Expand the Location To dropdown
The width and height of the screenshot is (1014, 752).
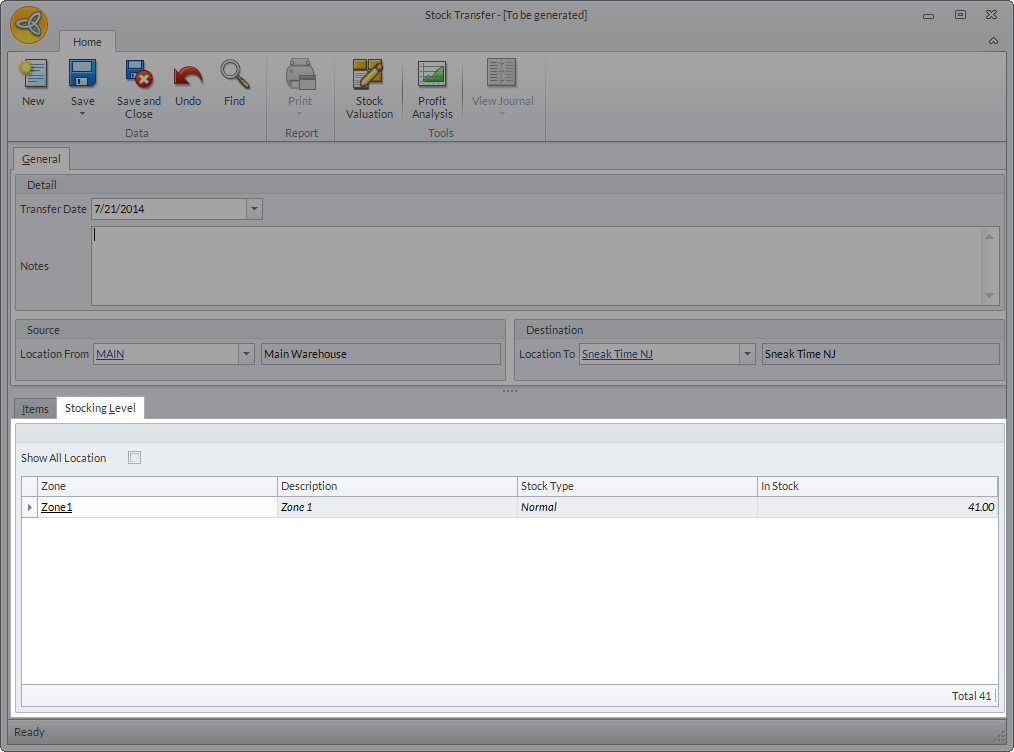click(x=746, y=354)
